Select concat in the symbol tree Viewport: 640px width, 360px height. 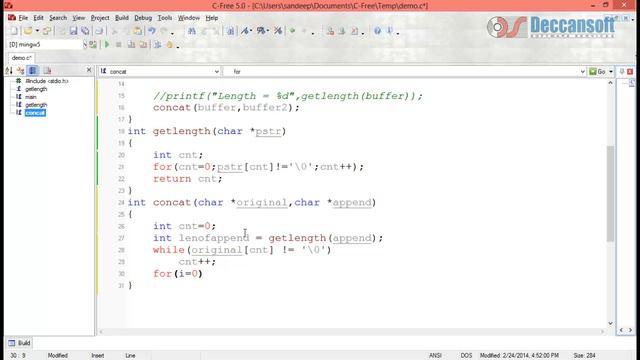[35, 113]
